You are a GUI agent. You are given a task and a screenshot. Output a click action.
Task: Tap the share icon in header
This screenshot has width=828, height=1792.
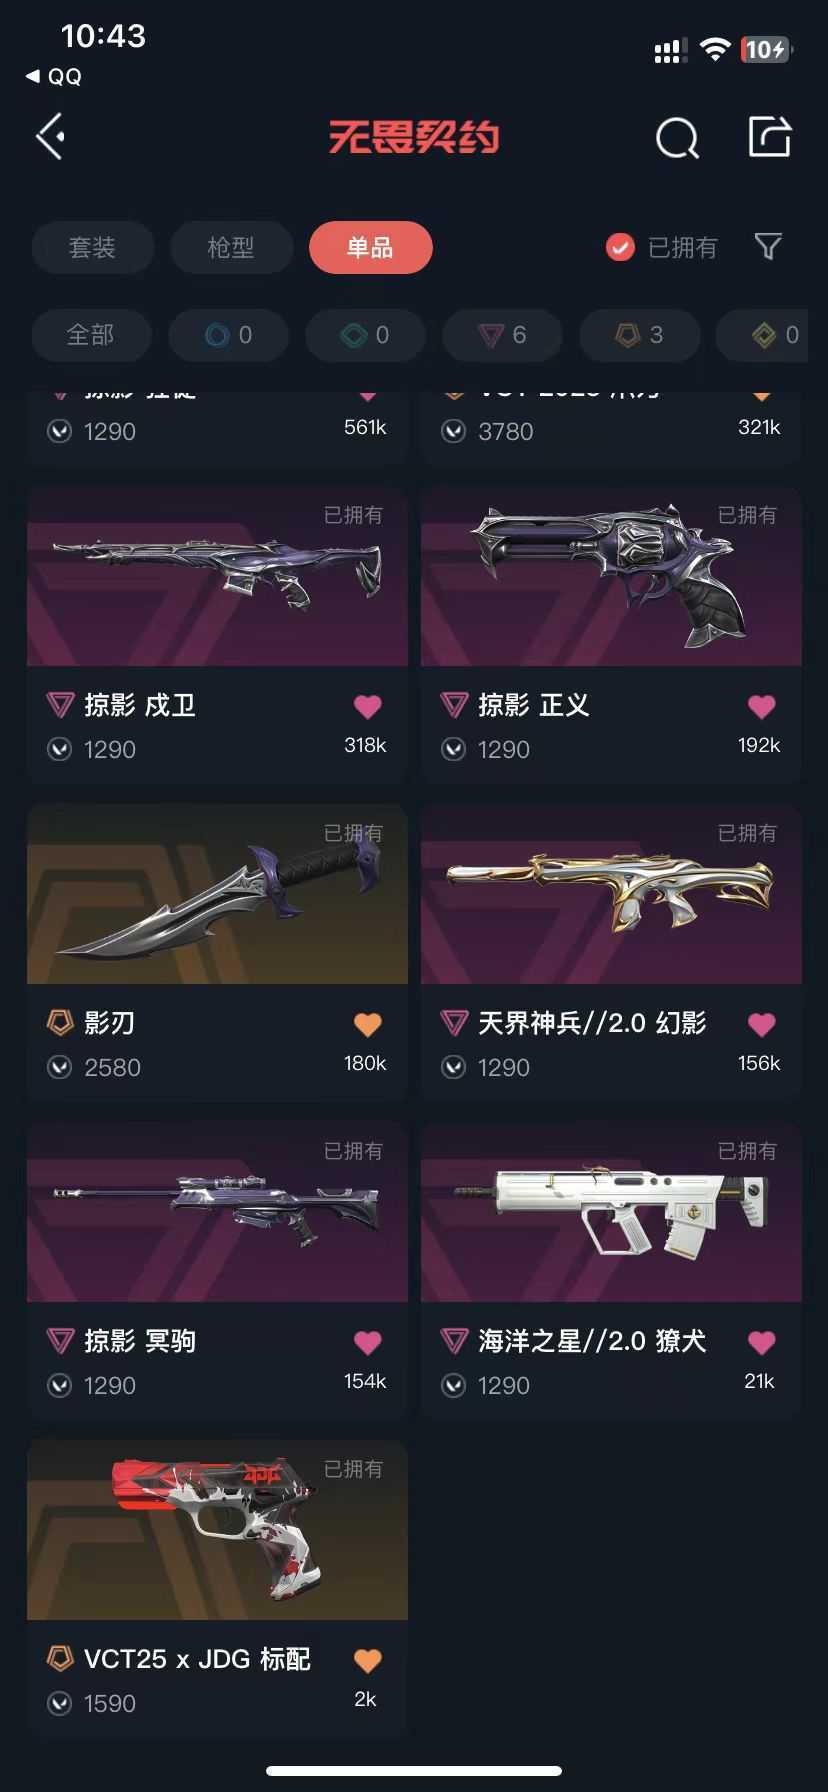click(770, 137)
